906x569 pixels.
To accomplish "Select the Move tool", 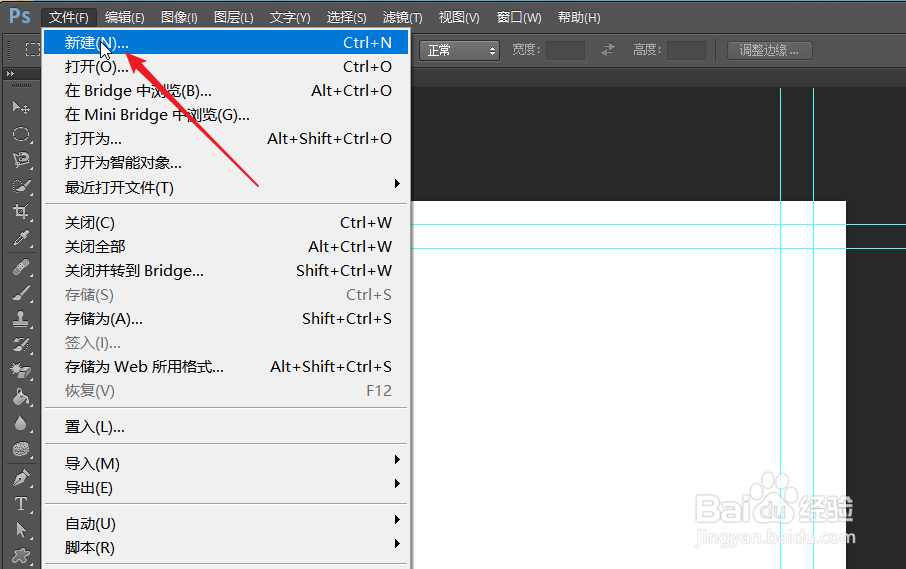I will pos(21,107).
